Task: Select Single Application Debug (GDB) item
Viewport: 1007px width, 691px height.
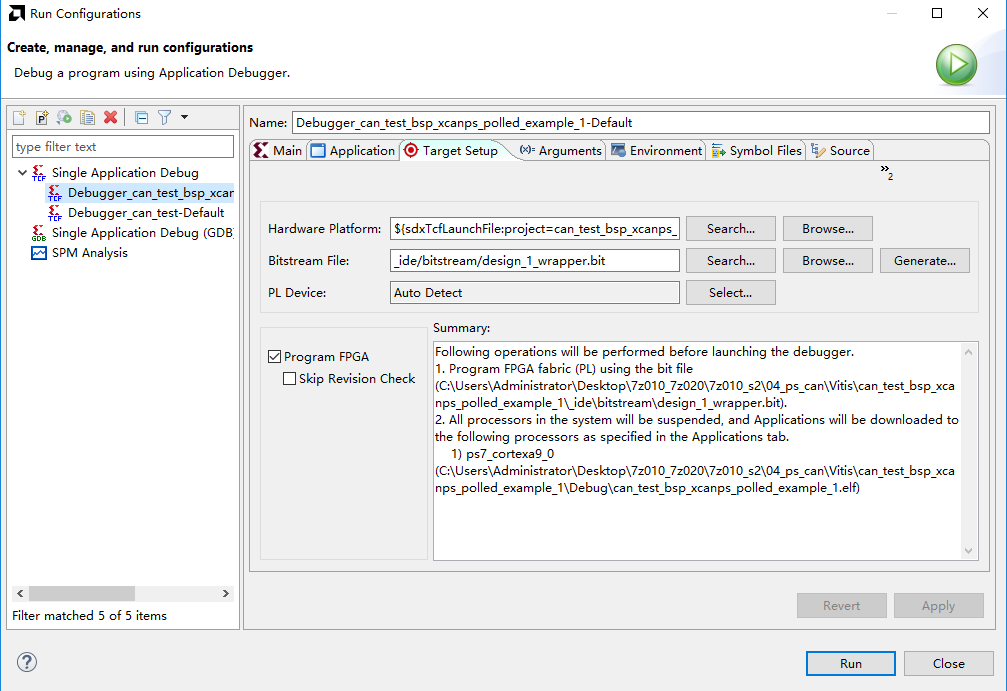Action: tap(142, 232)
